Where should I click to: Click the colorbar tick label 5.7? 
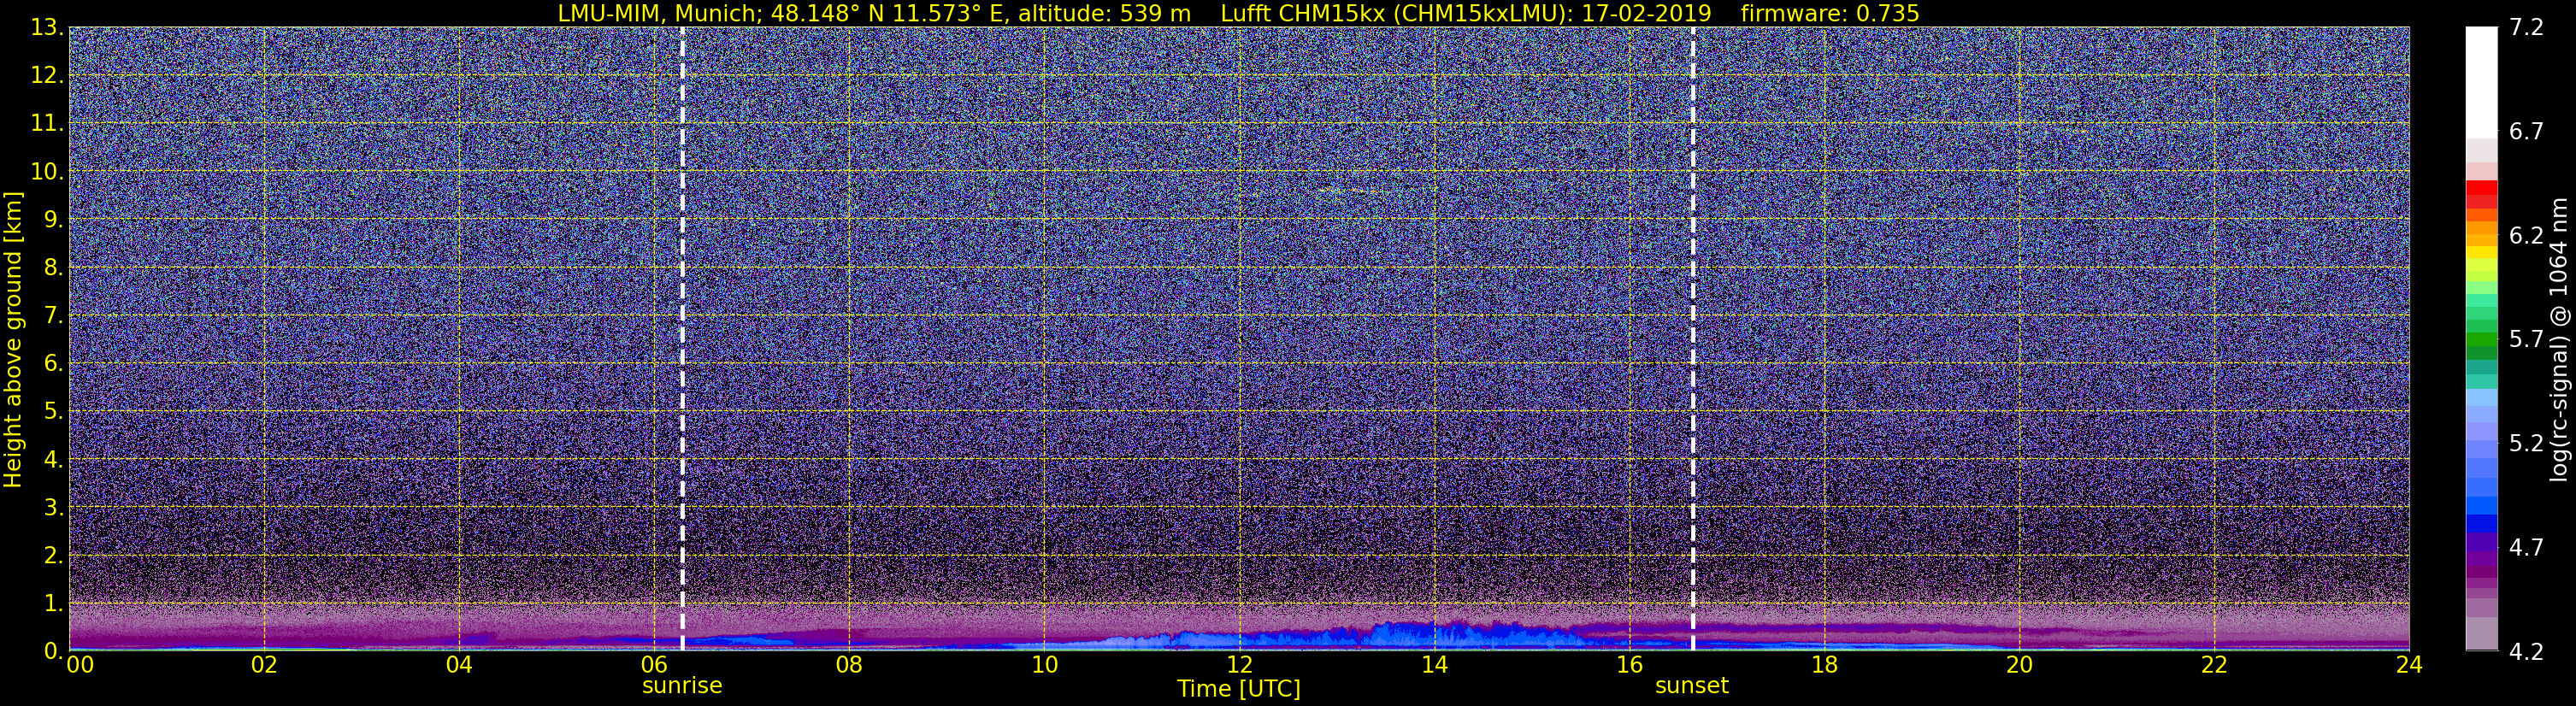(2526, 339)
